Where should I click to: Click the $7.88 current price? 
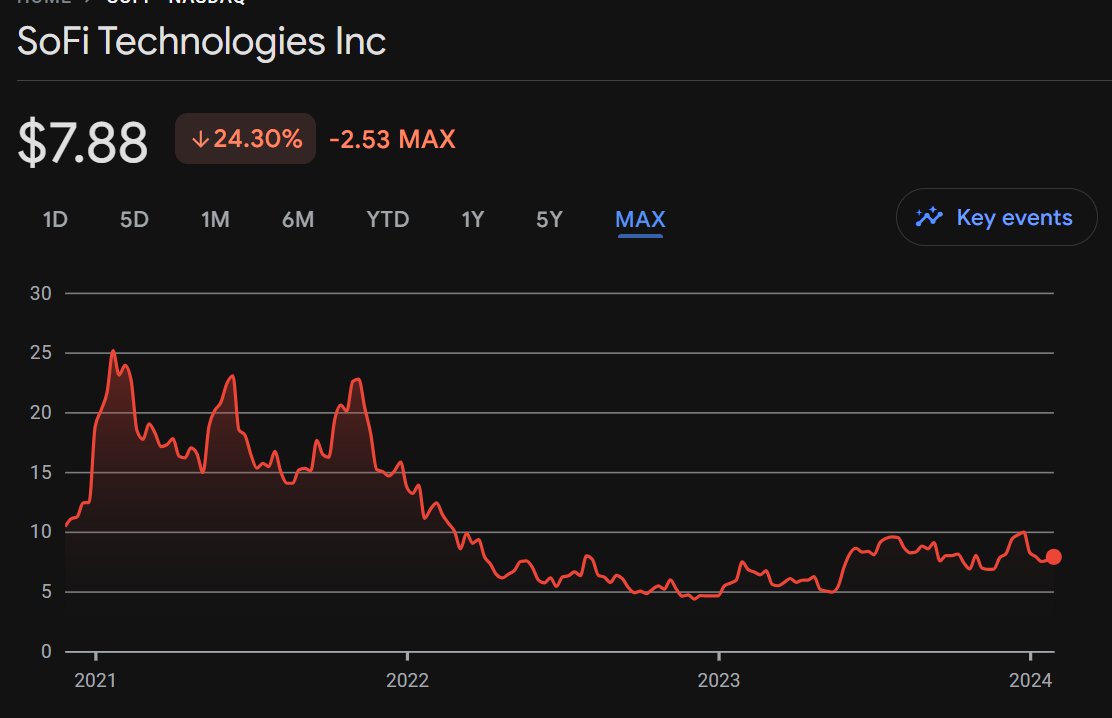pyautogui.click(x=83, y=142)
